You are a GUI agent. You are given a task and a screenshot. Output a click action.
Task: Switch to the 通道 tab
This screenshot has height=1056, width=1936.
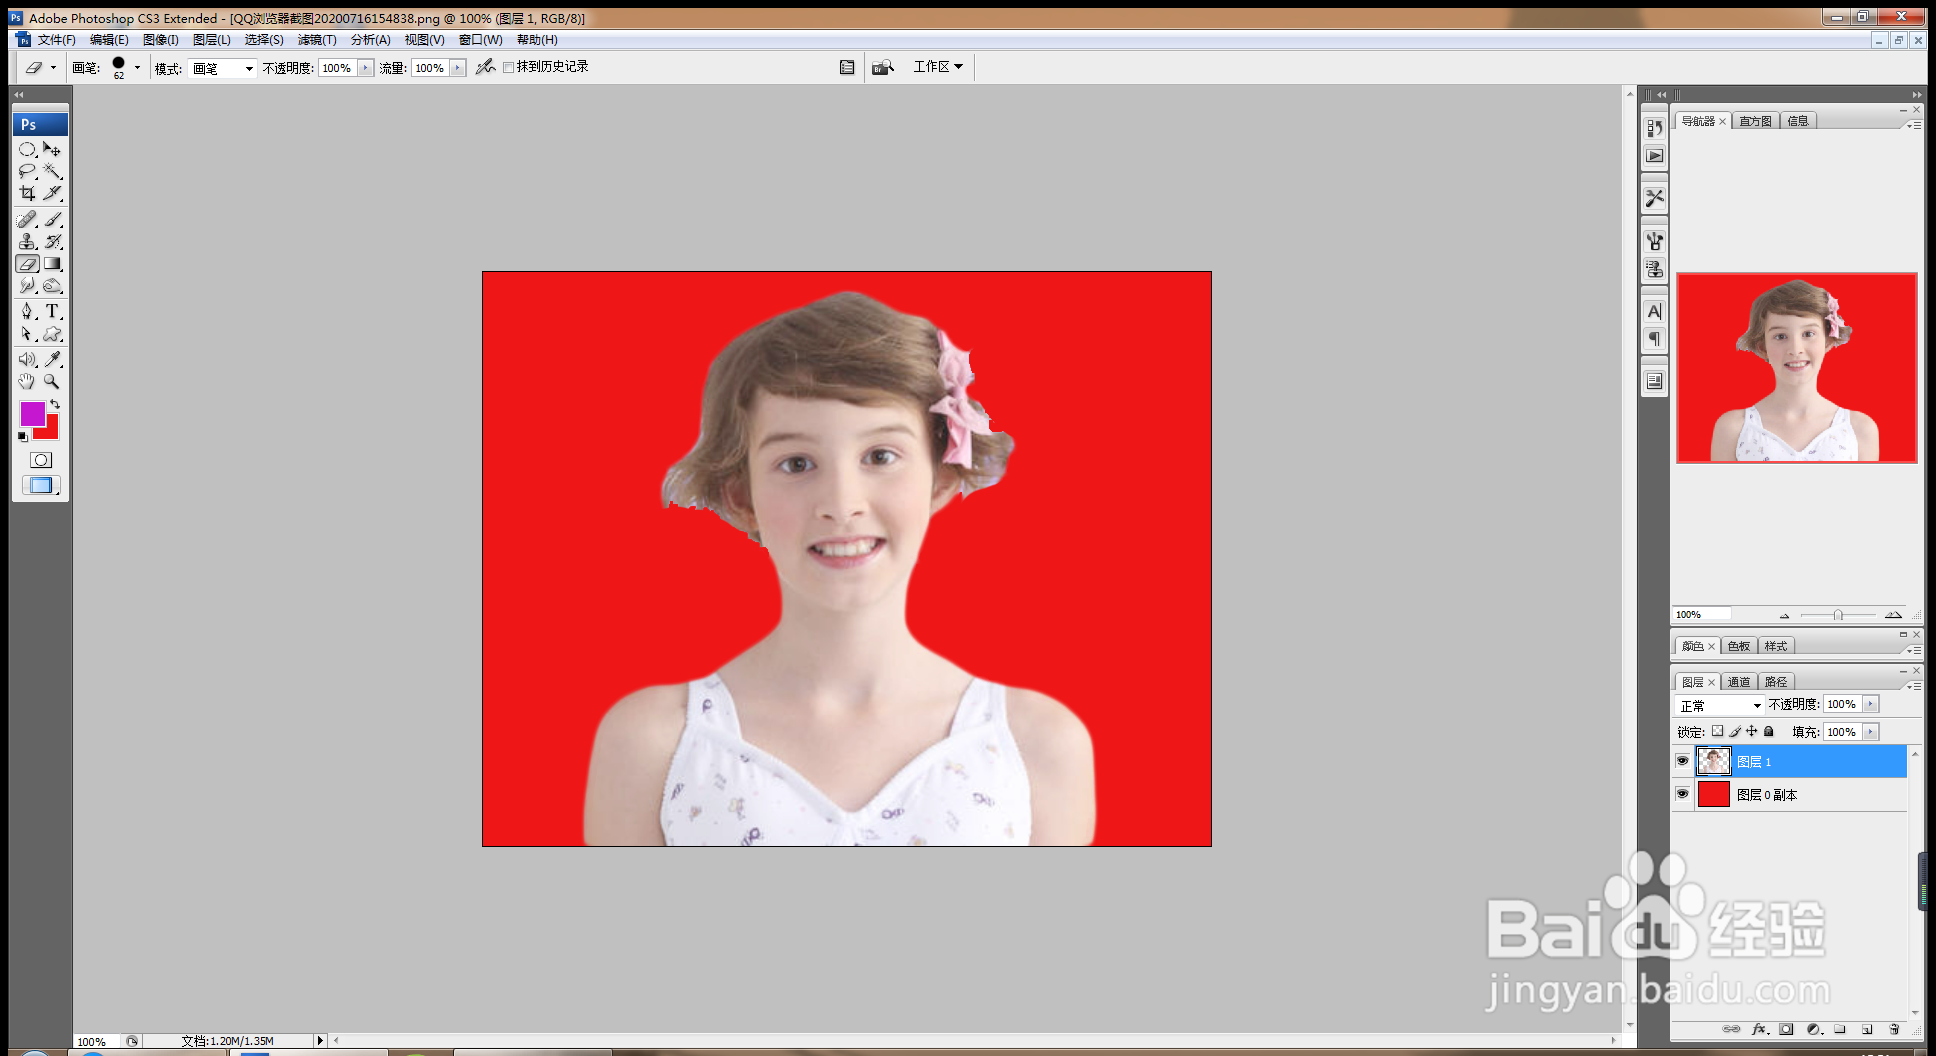(x=1739, y=682)
